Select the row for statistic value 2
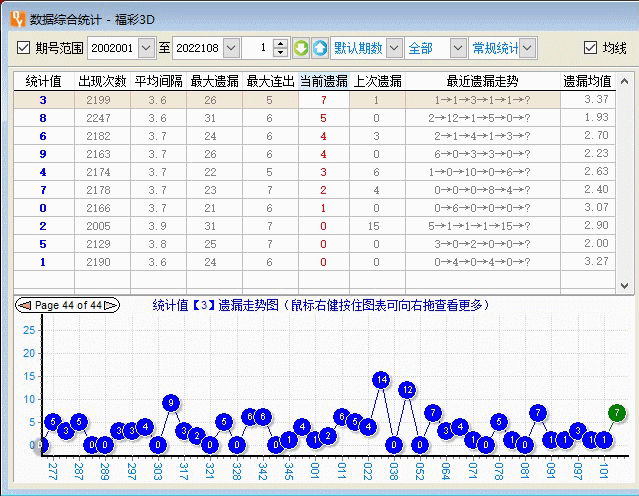 click(314, 226)
